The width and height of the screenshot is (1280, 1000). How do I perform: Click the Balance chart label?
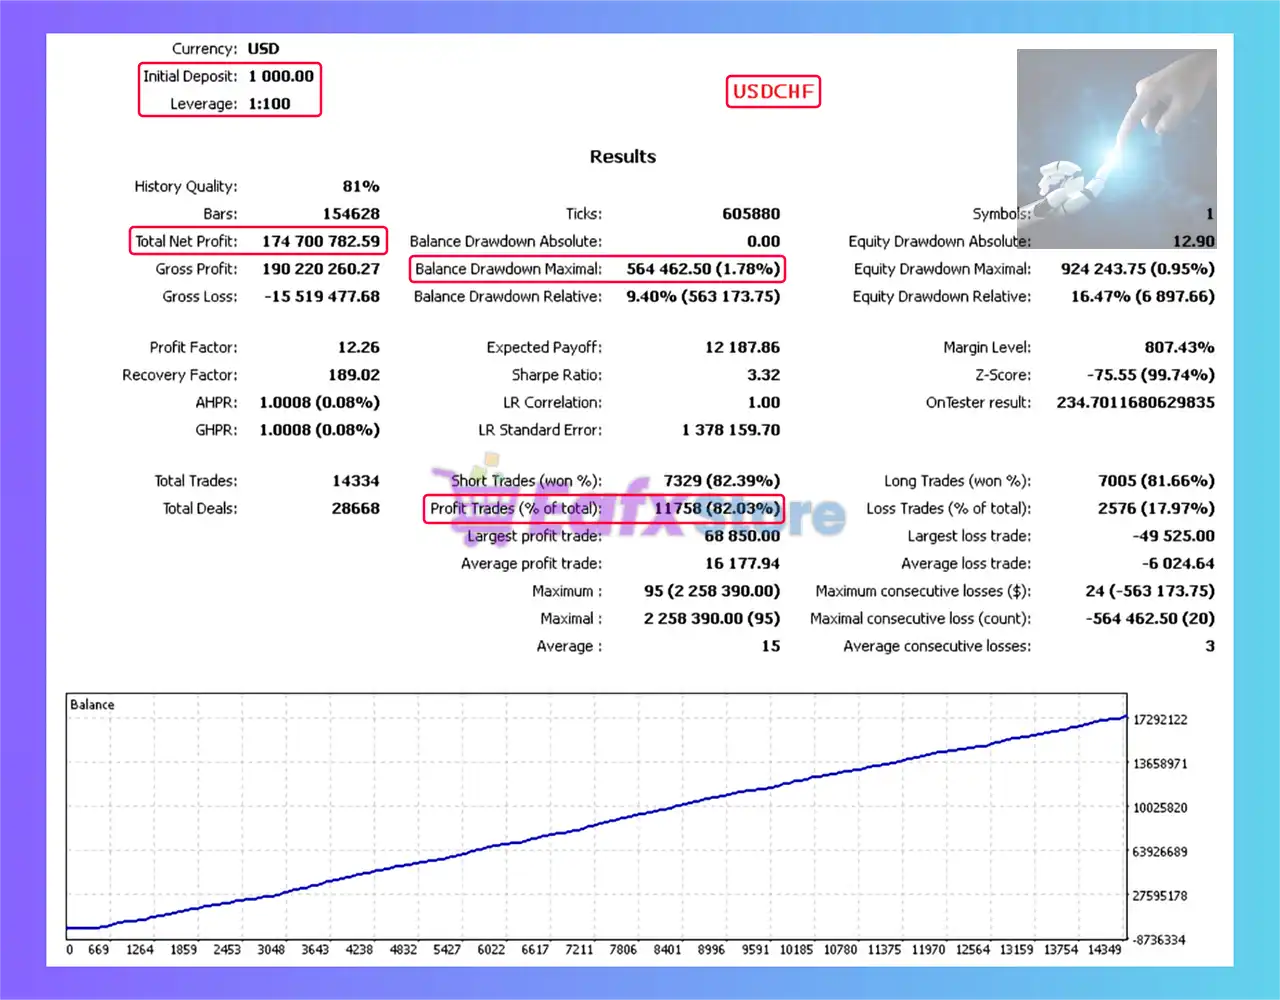[92, 704]
